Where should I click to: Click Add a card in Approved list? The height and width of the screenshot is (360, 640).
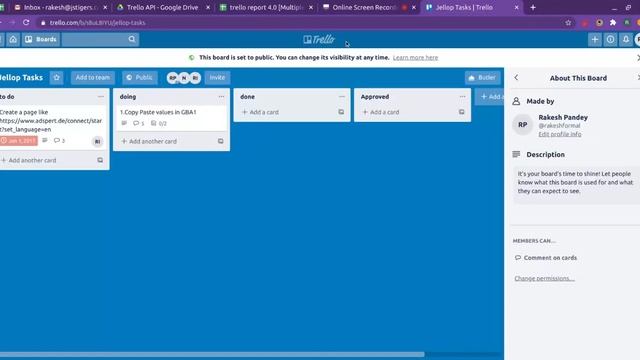pyautogui.click(x=381, y=112)
